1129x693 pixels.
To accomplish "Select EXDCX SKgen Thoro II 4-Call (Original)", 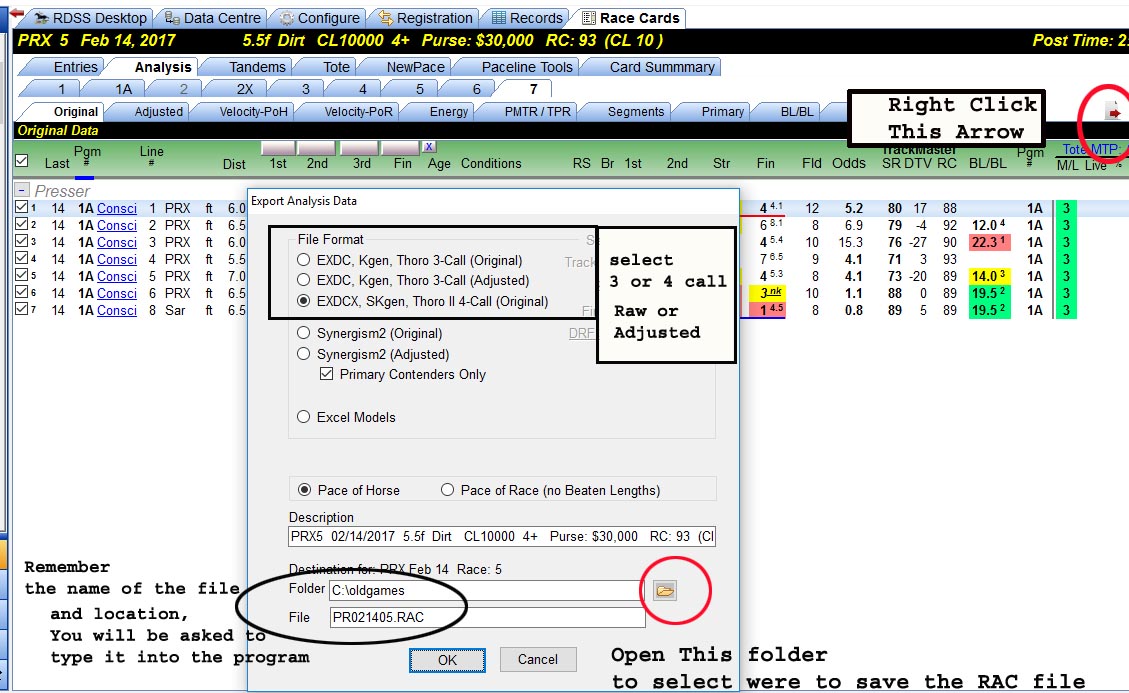I will 304,301.
